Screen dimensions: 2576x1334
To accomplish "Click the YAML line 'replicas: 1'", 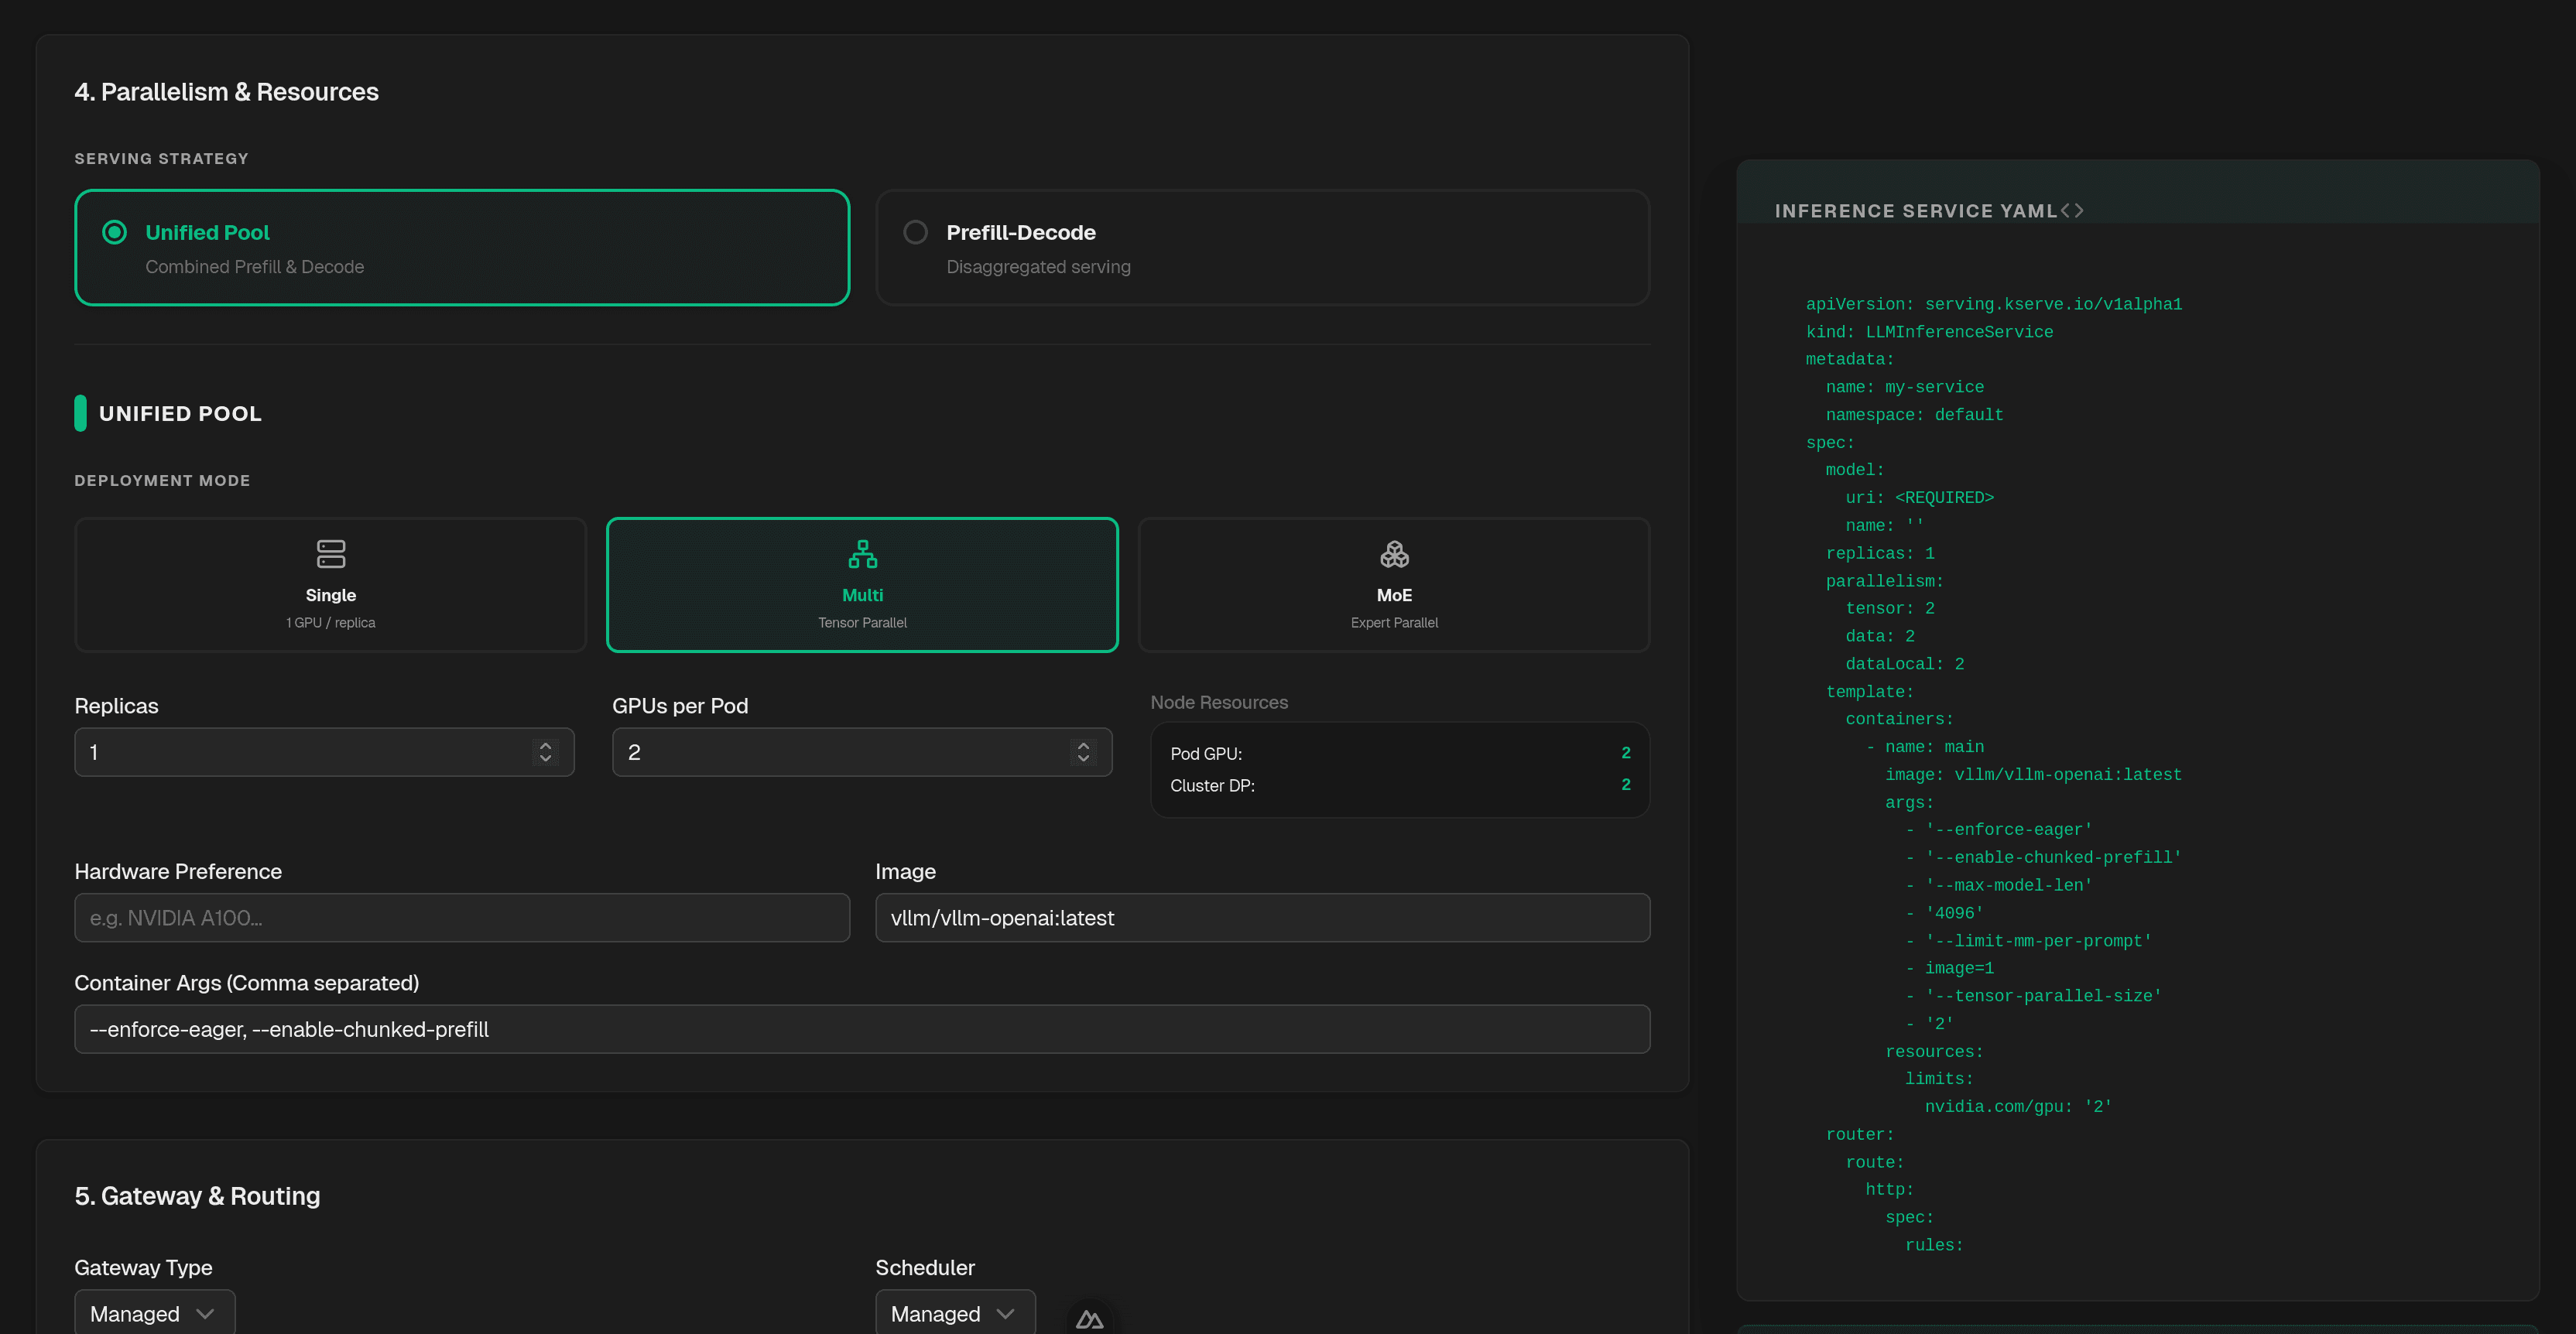I will pyautogui.click(x=1880, y=553).
